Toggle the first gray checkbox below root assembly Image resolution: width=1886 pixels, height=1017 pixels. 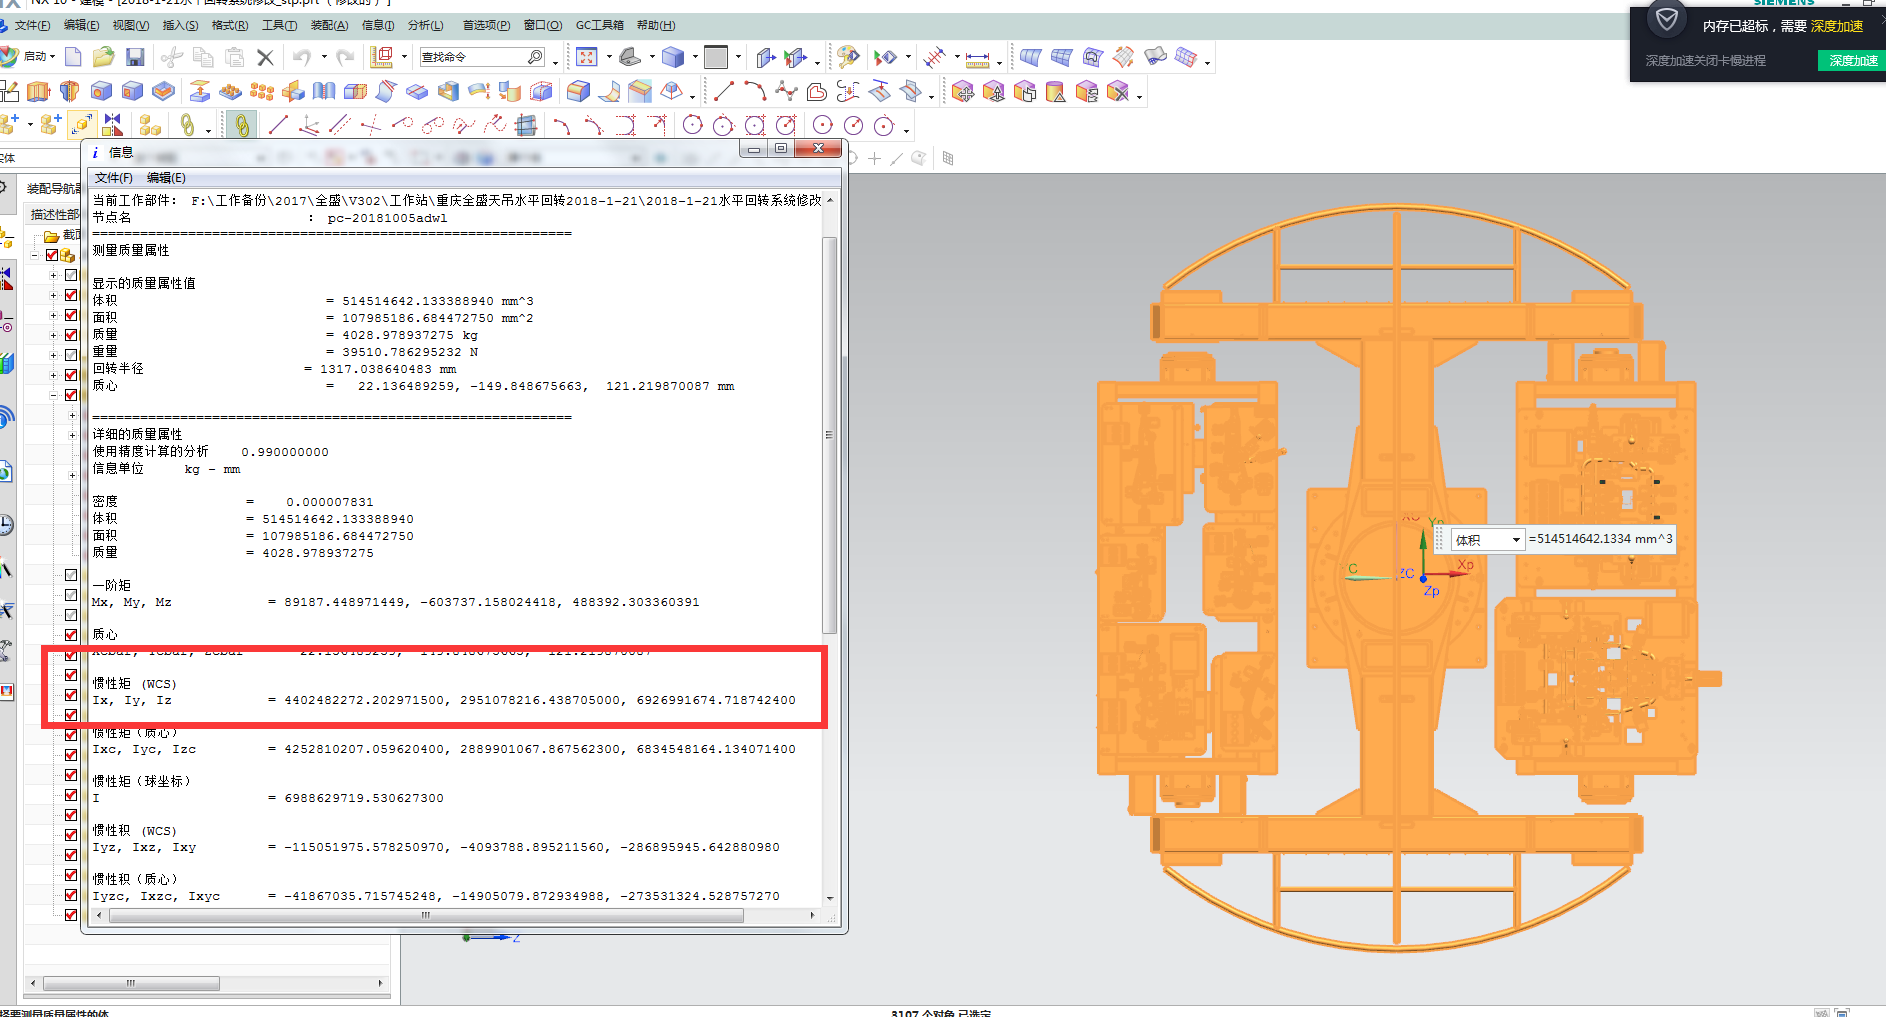(71, 275)
